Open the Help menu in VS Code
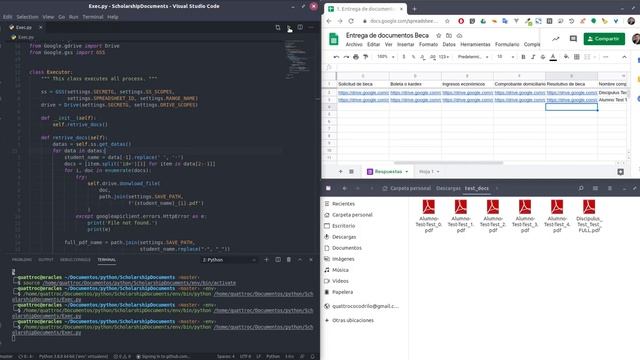 113,17
